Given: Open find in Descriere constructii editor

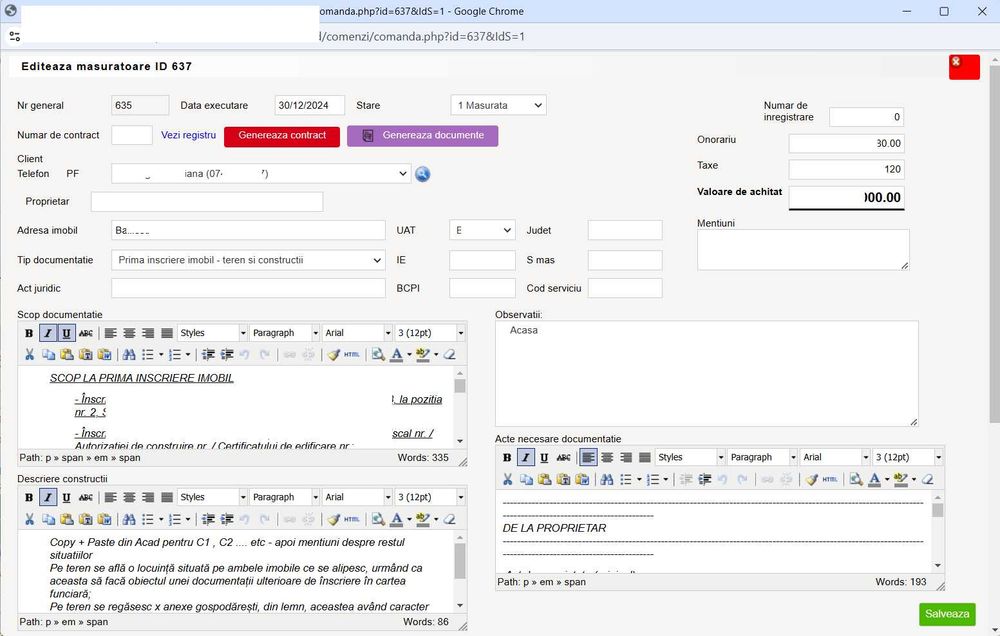Looking at the screenshot, I should click(129, 519).
